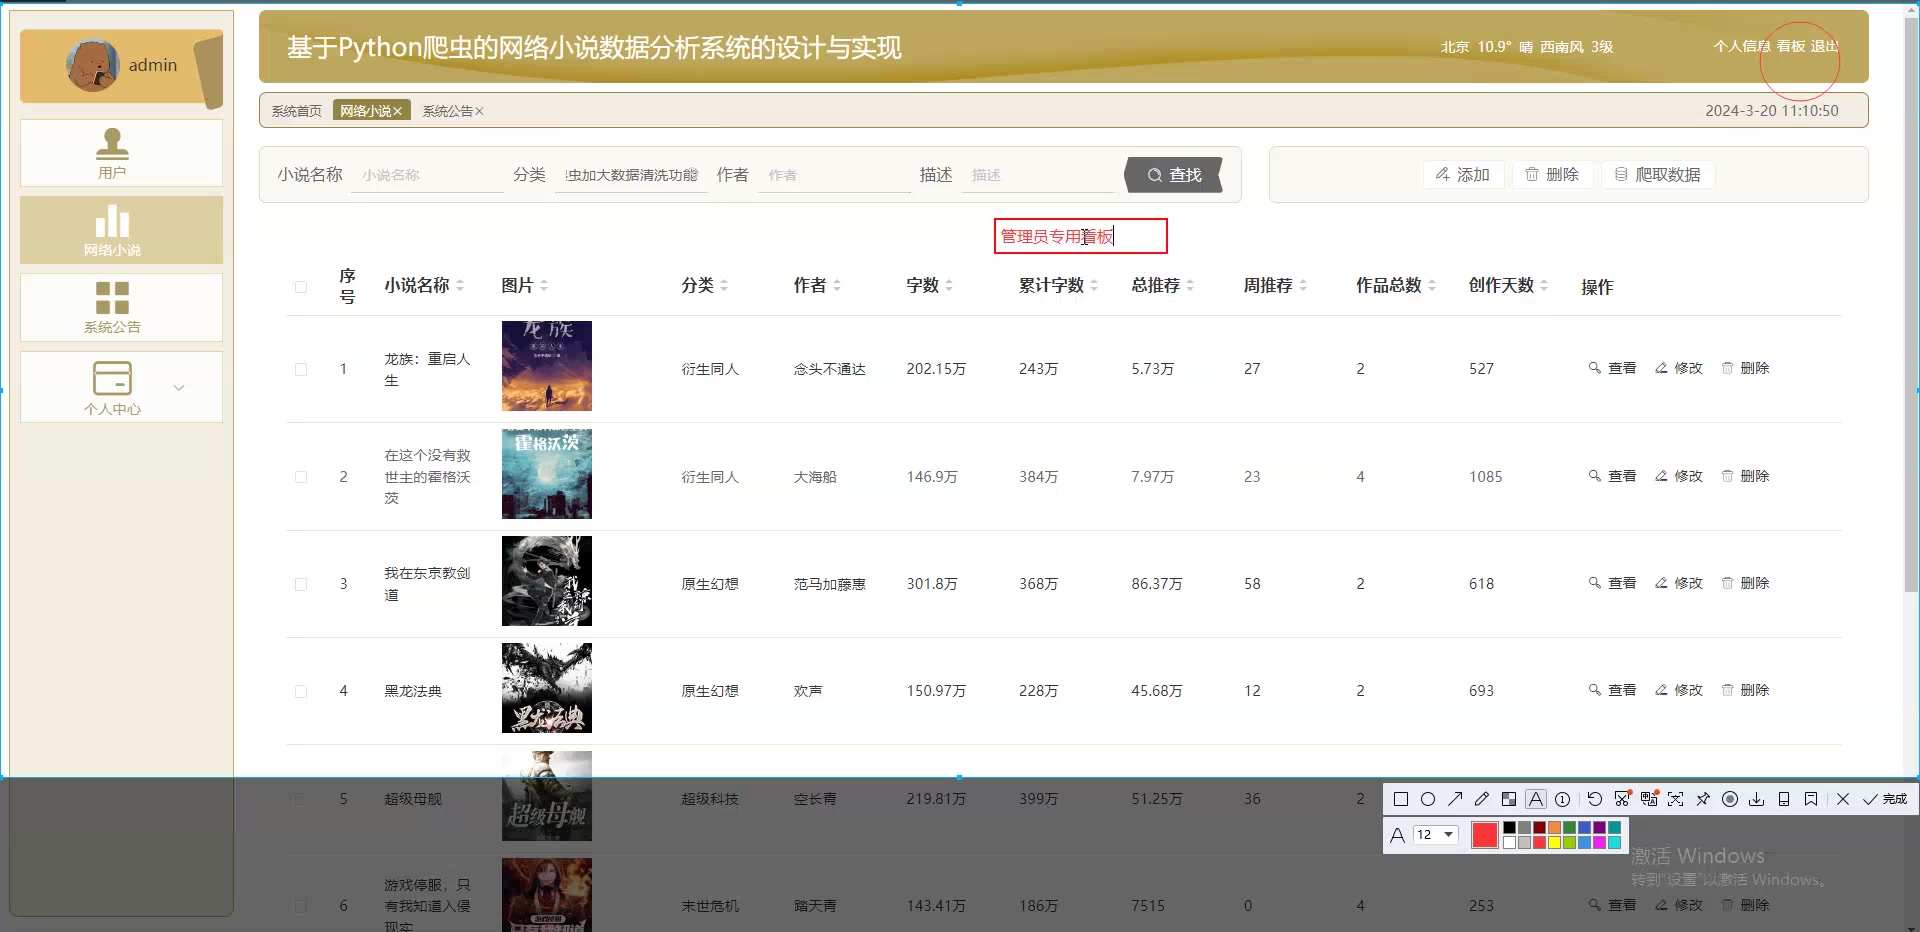Pick the yellow color swatch

click(1554, 842)
